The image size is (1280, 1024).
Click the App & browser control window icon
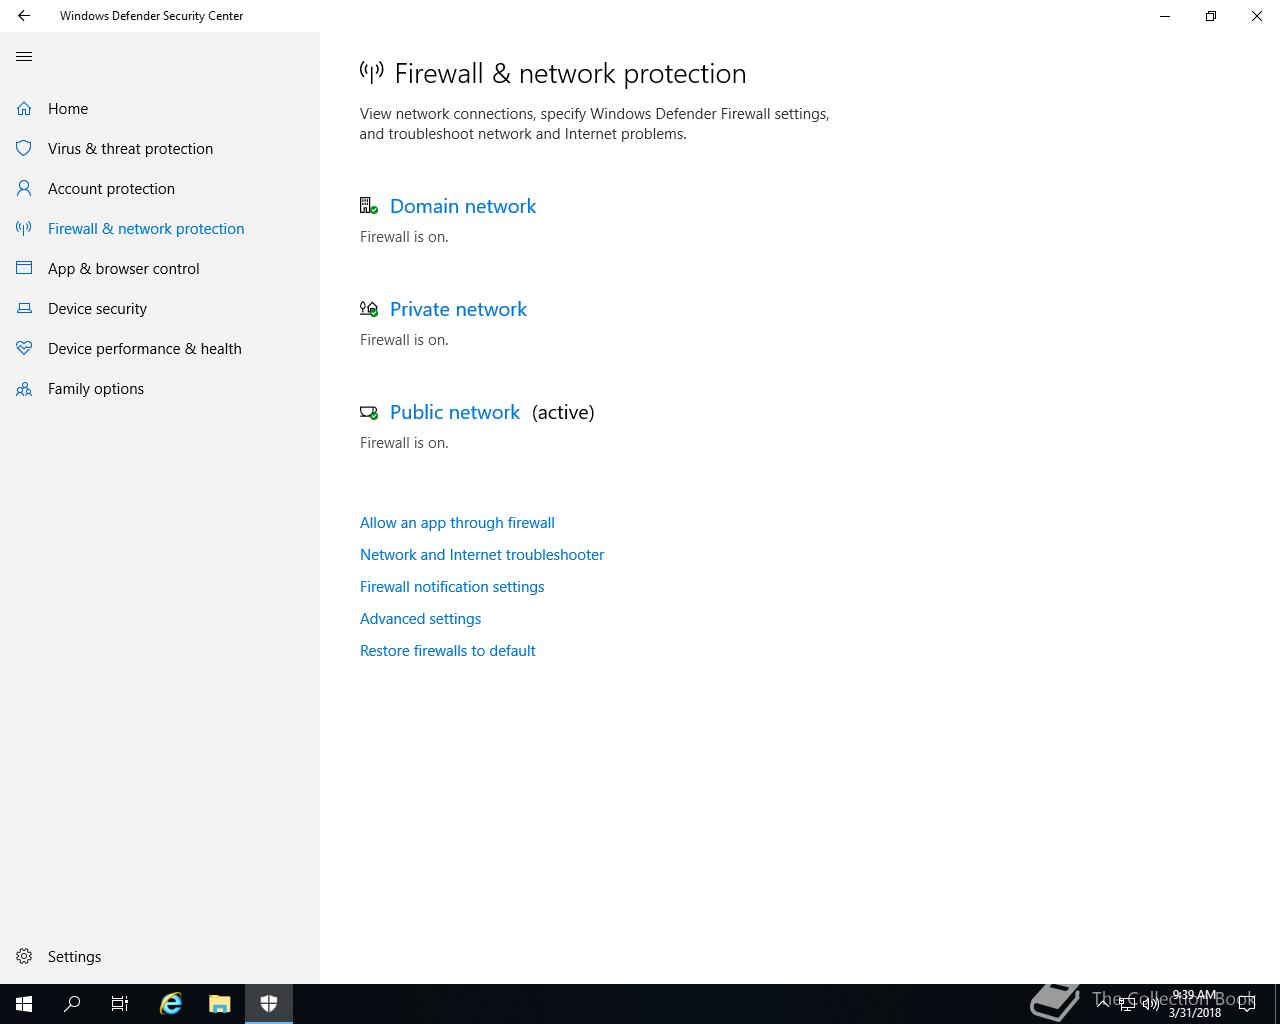tap(24, 268)
